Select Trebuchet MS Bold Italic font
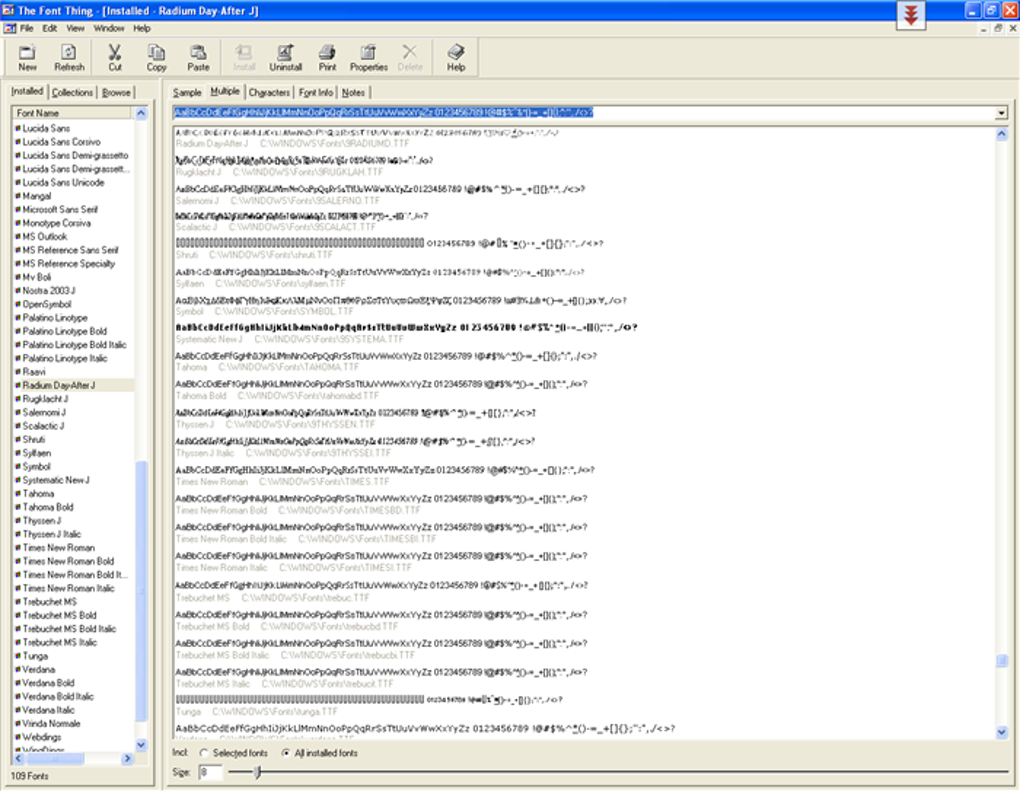 (69, 628)
